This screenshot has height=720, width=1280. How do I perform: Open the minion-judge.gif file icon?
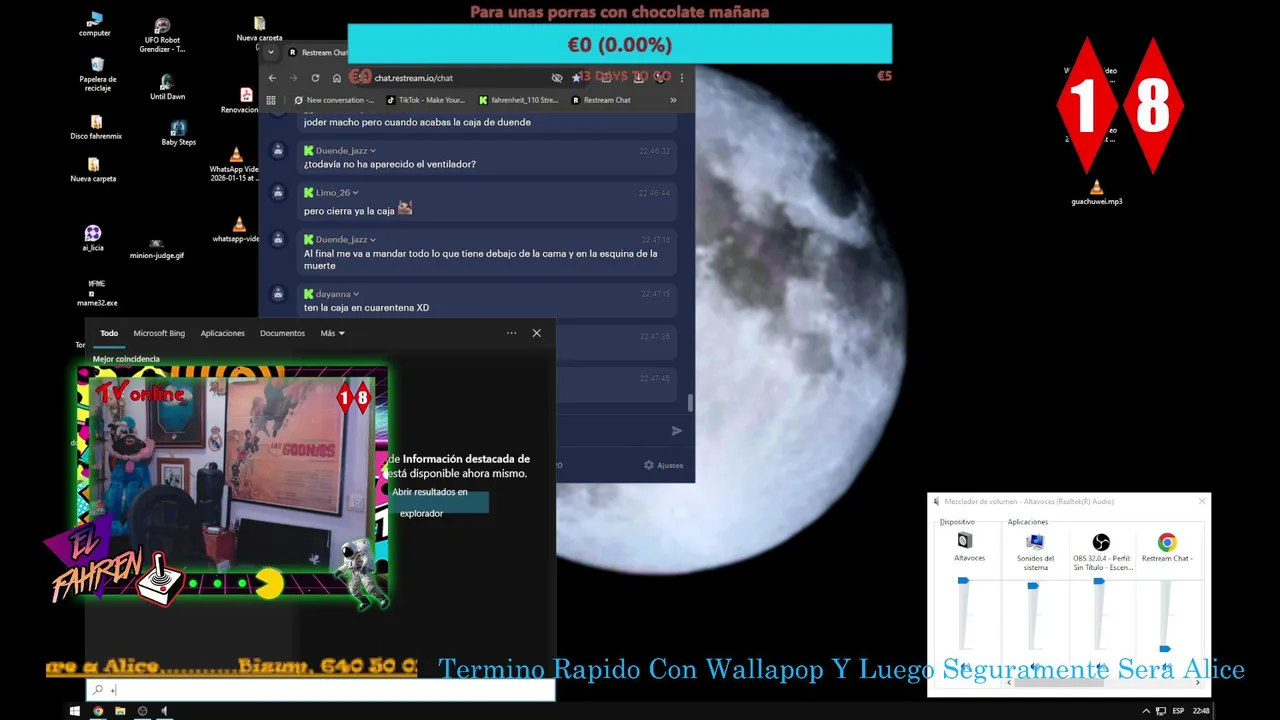point(156,248)
